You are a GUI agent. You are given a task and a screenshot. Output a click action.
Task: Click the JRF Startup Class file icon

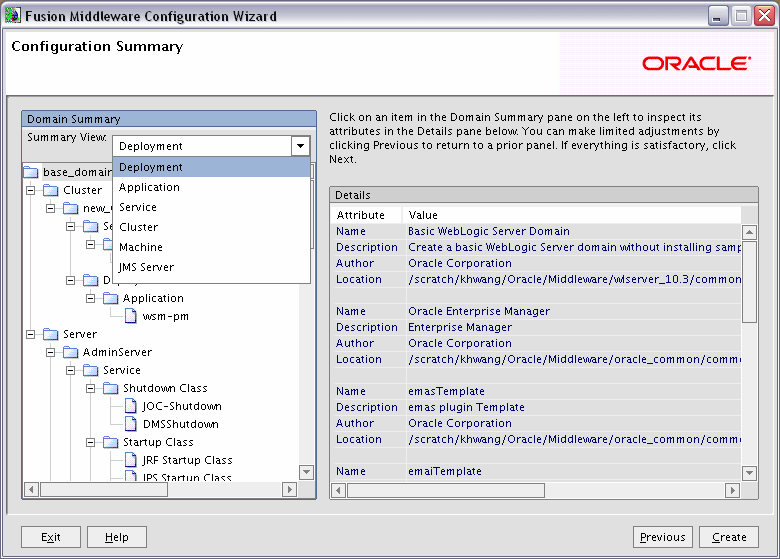coord(130,460)
